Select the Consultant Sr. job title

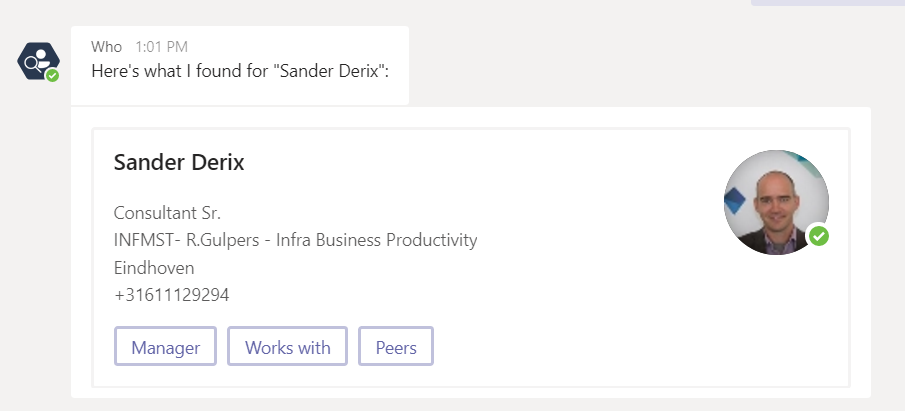[167, 213]
